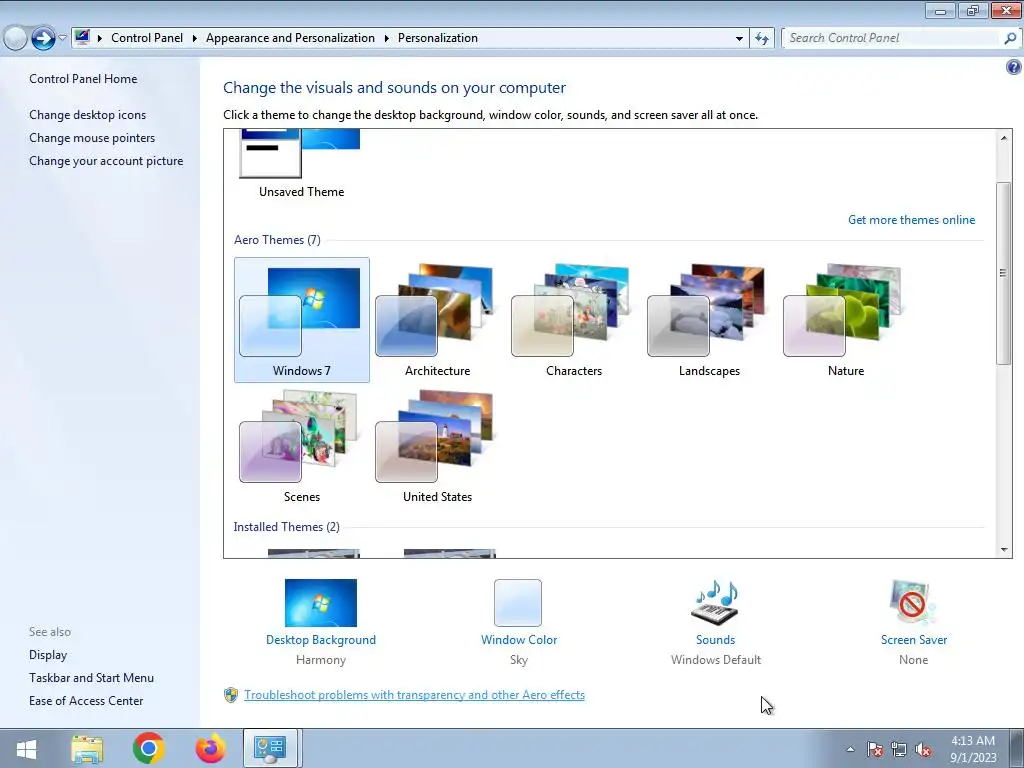Open Taskbar and Start Menu link
Viewport: 1024px width, 768px height.
click(x=91, y=678)
